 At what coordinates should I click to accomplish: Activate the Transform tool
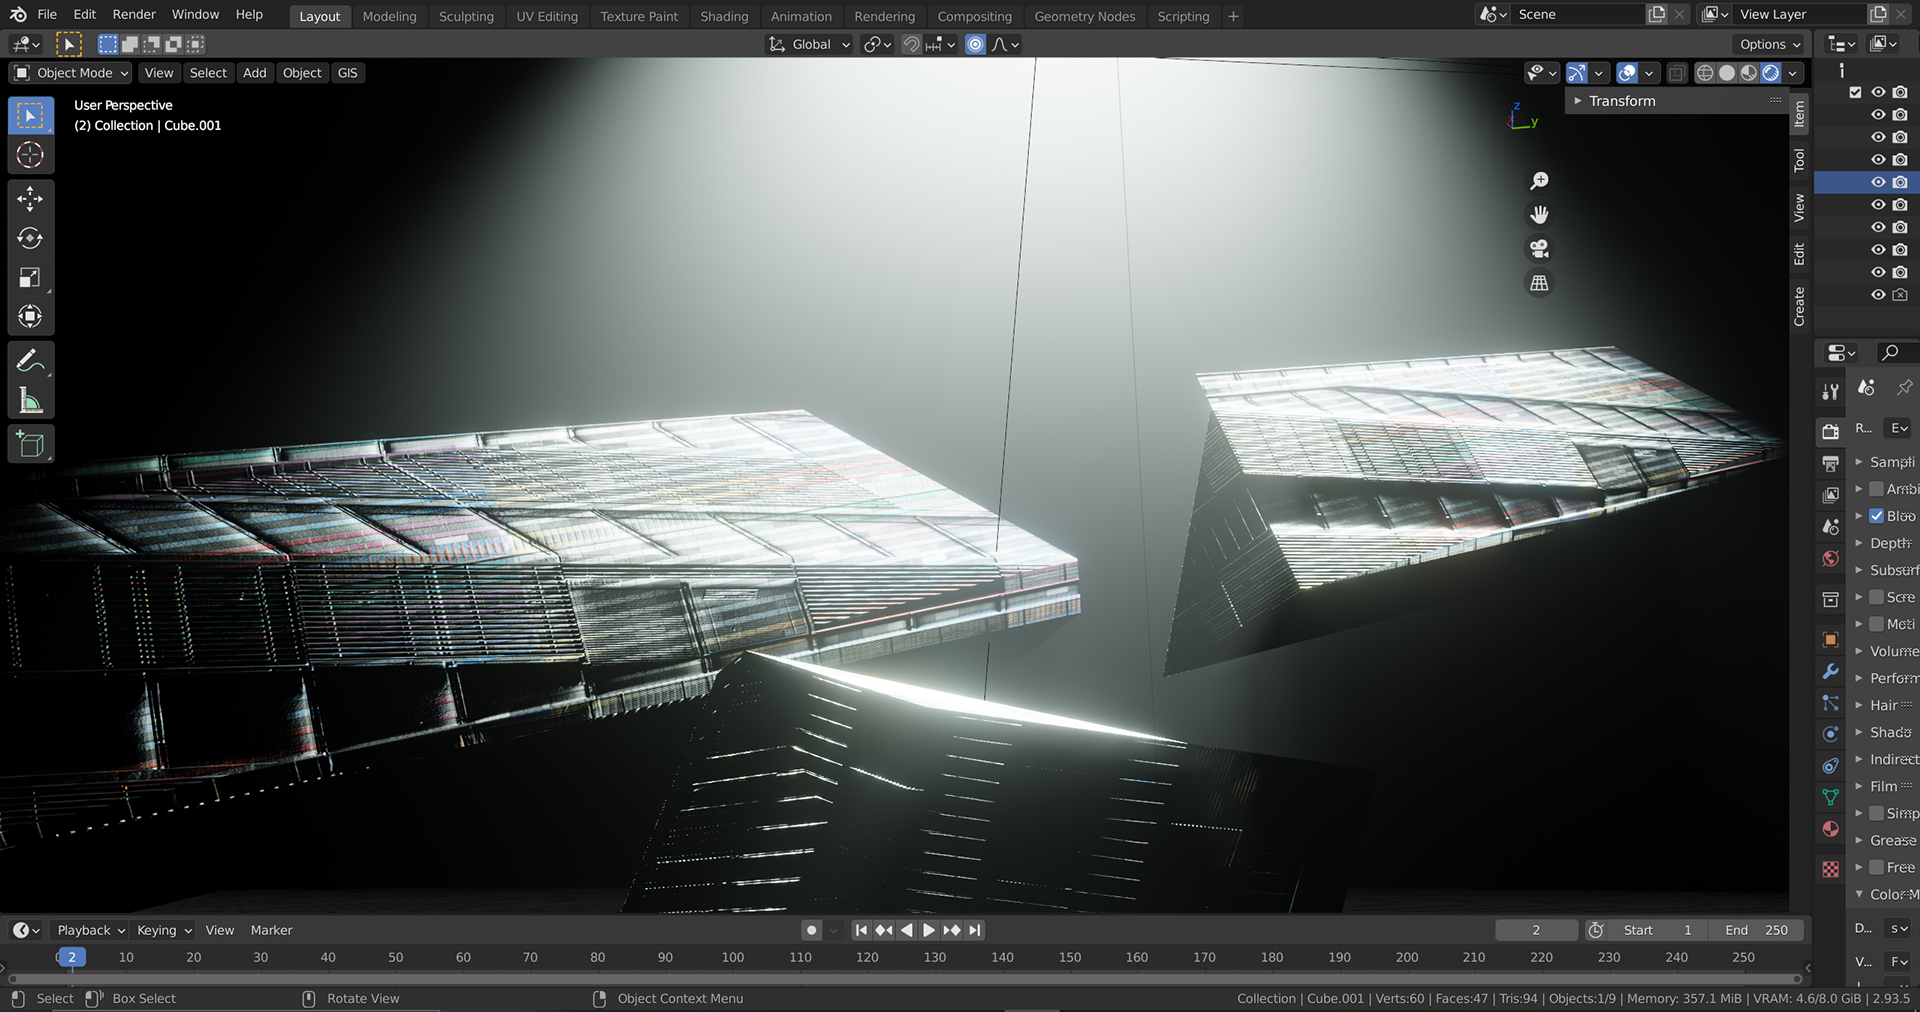coord(30,316)
